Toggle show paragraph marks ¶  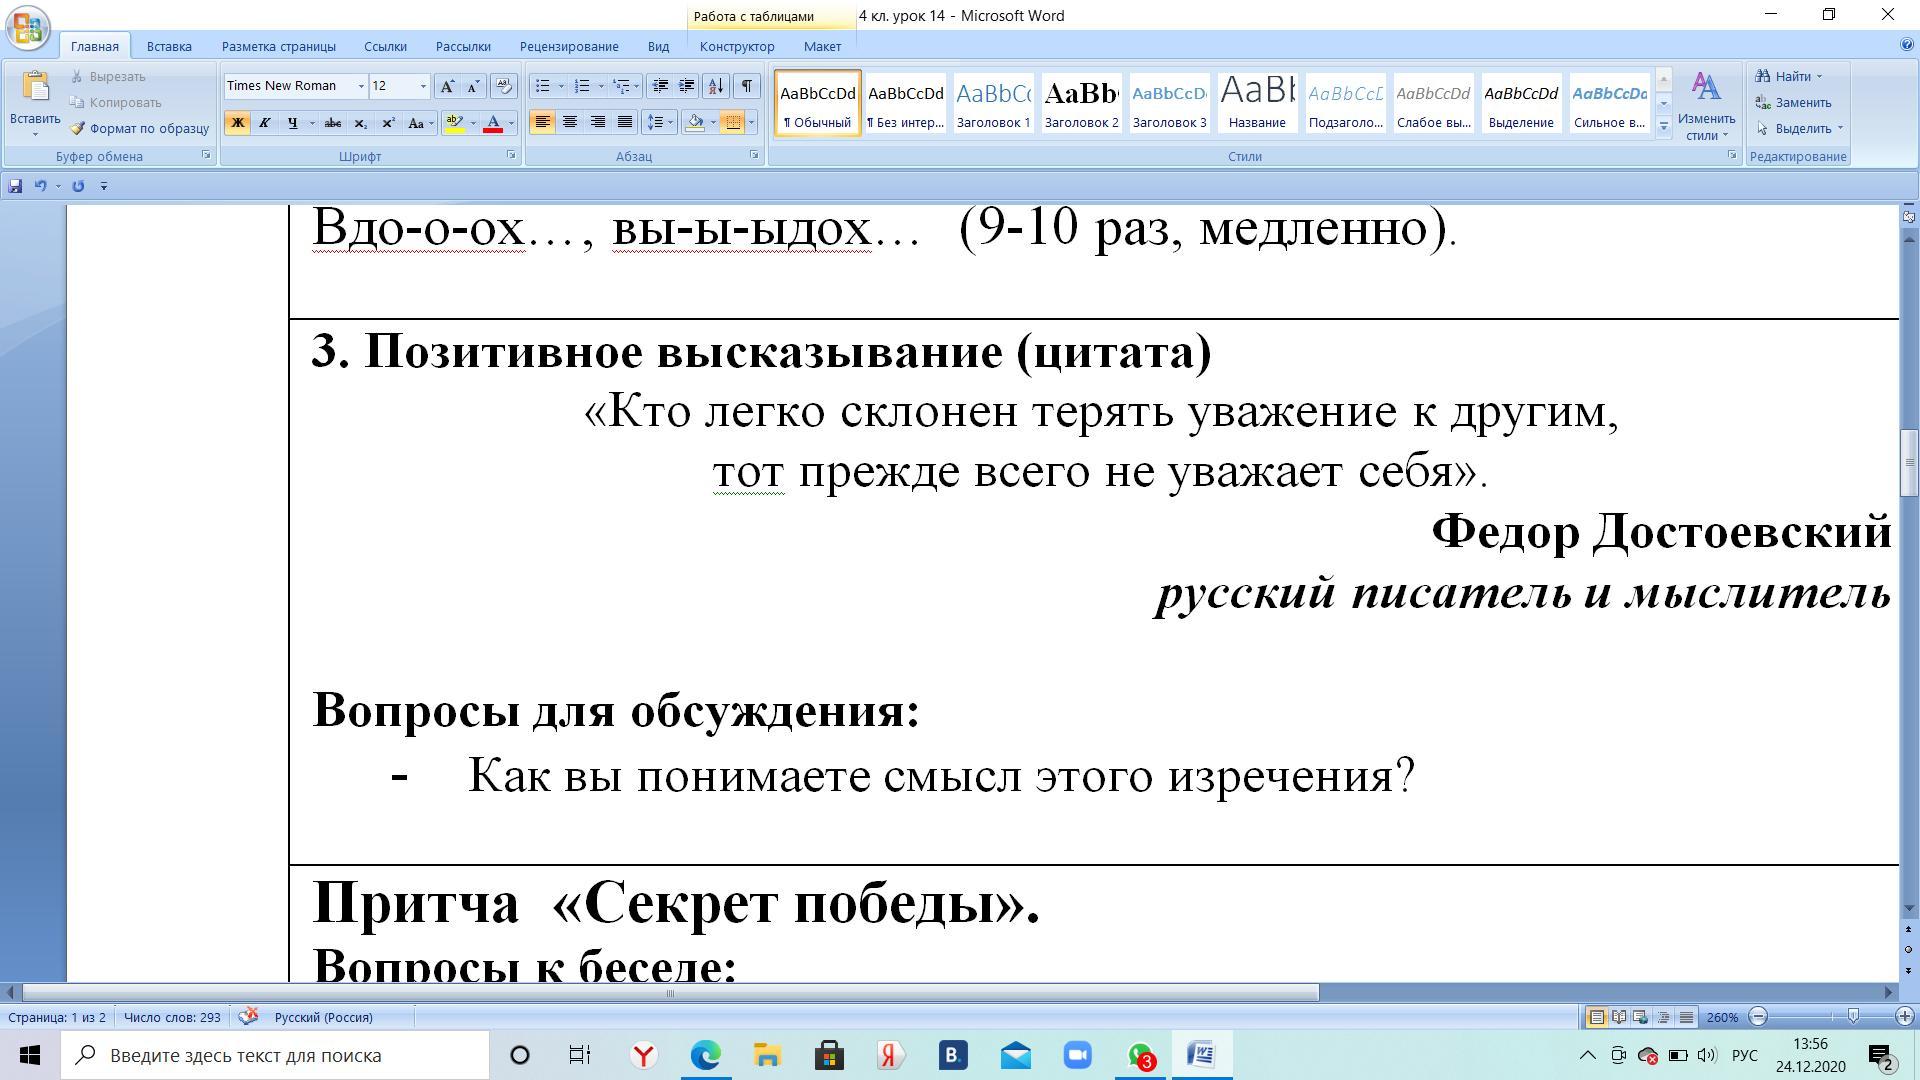747,86
